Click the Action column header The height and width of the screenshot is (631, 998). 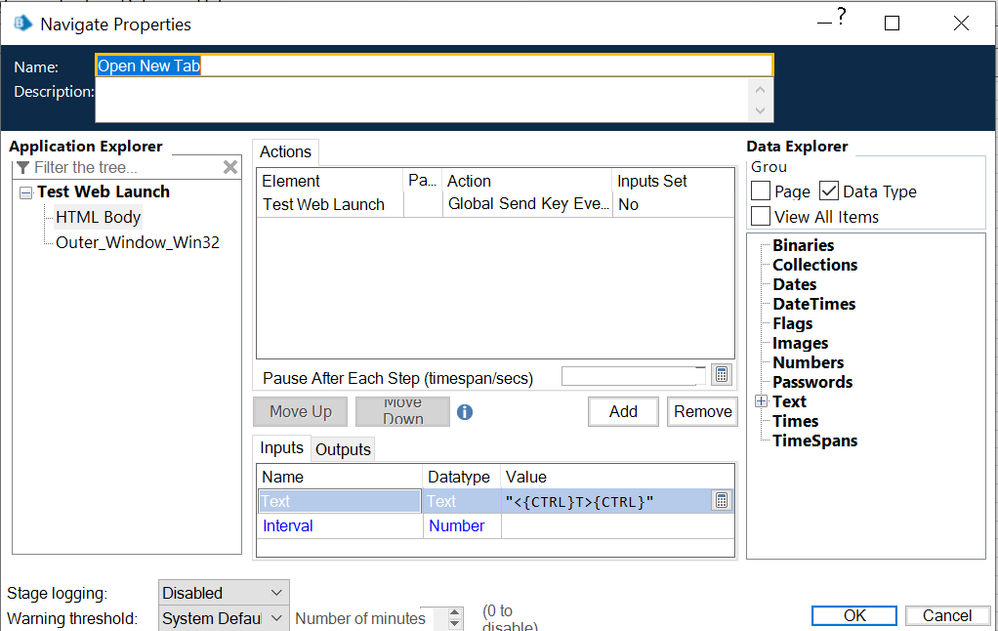pos(527,181)
